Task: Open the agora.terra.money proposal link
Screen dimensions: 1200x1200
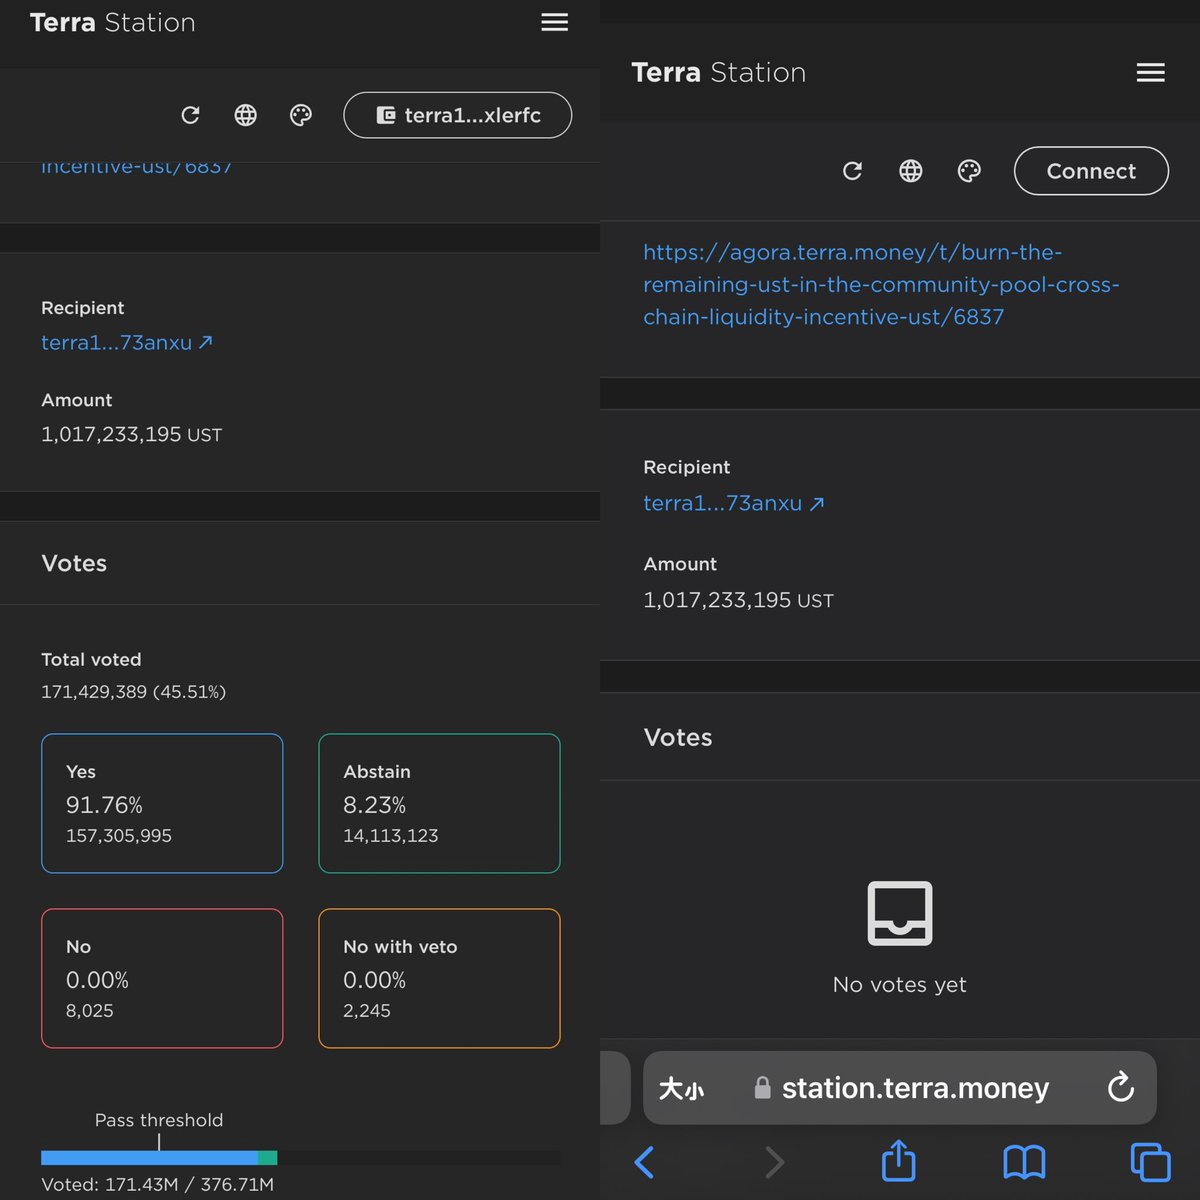Action: coord(881,284)
